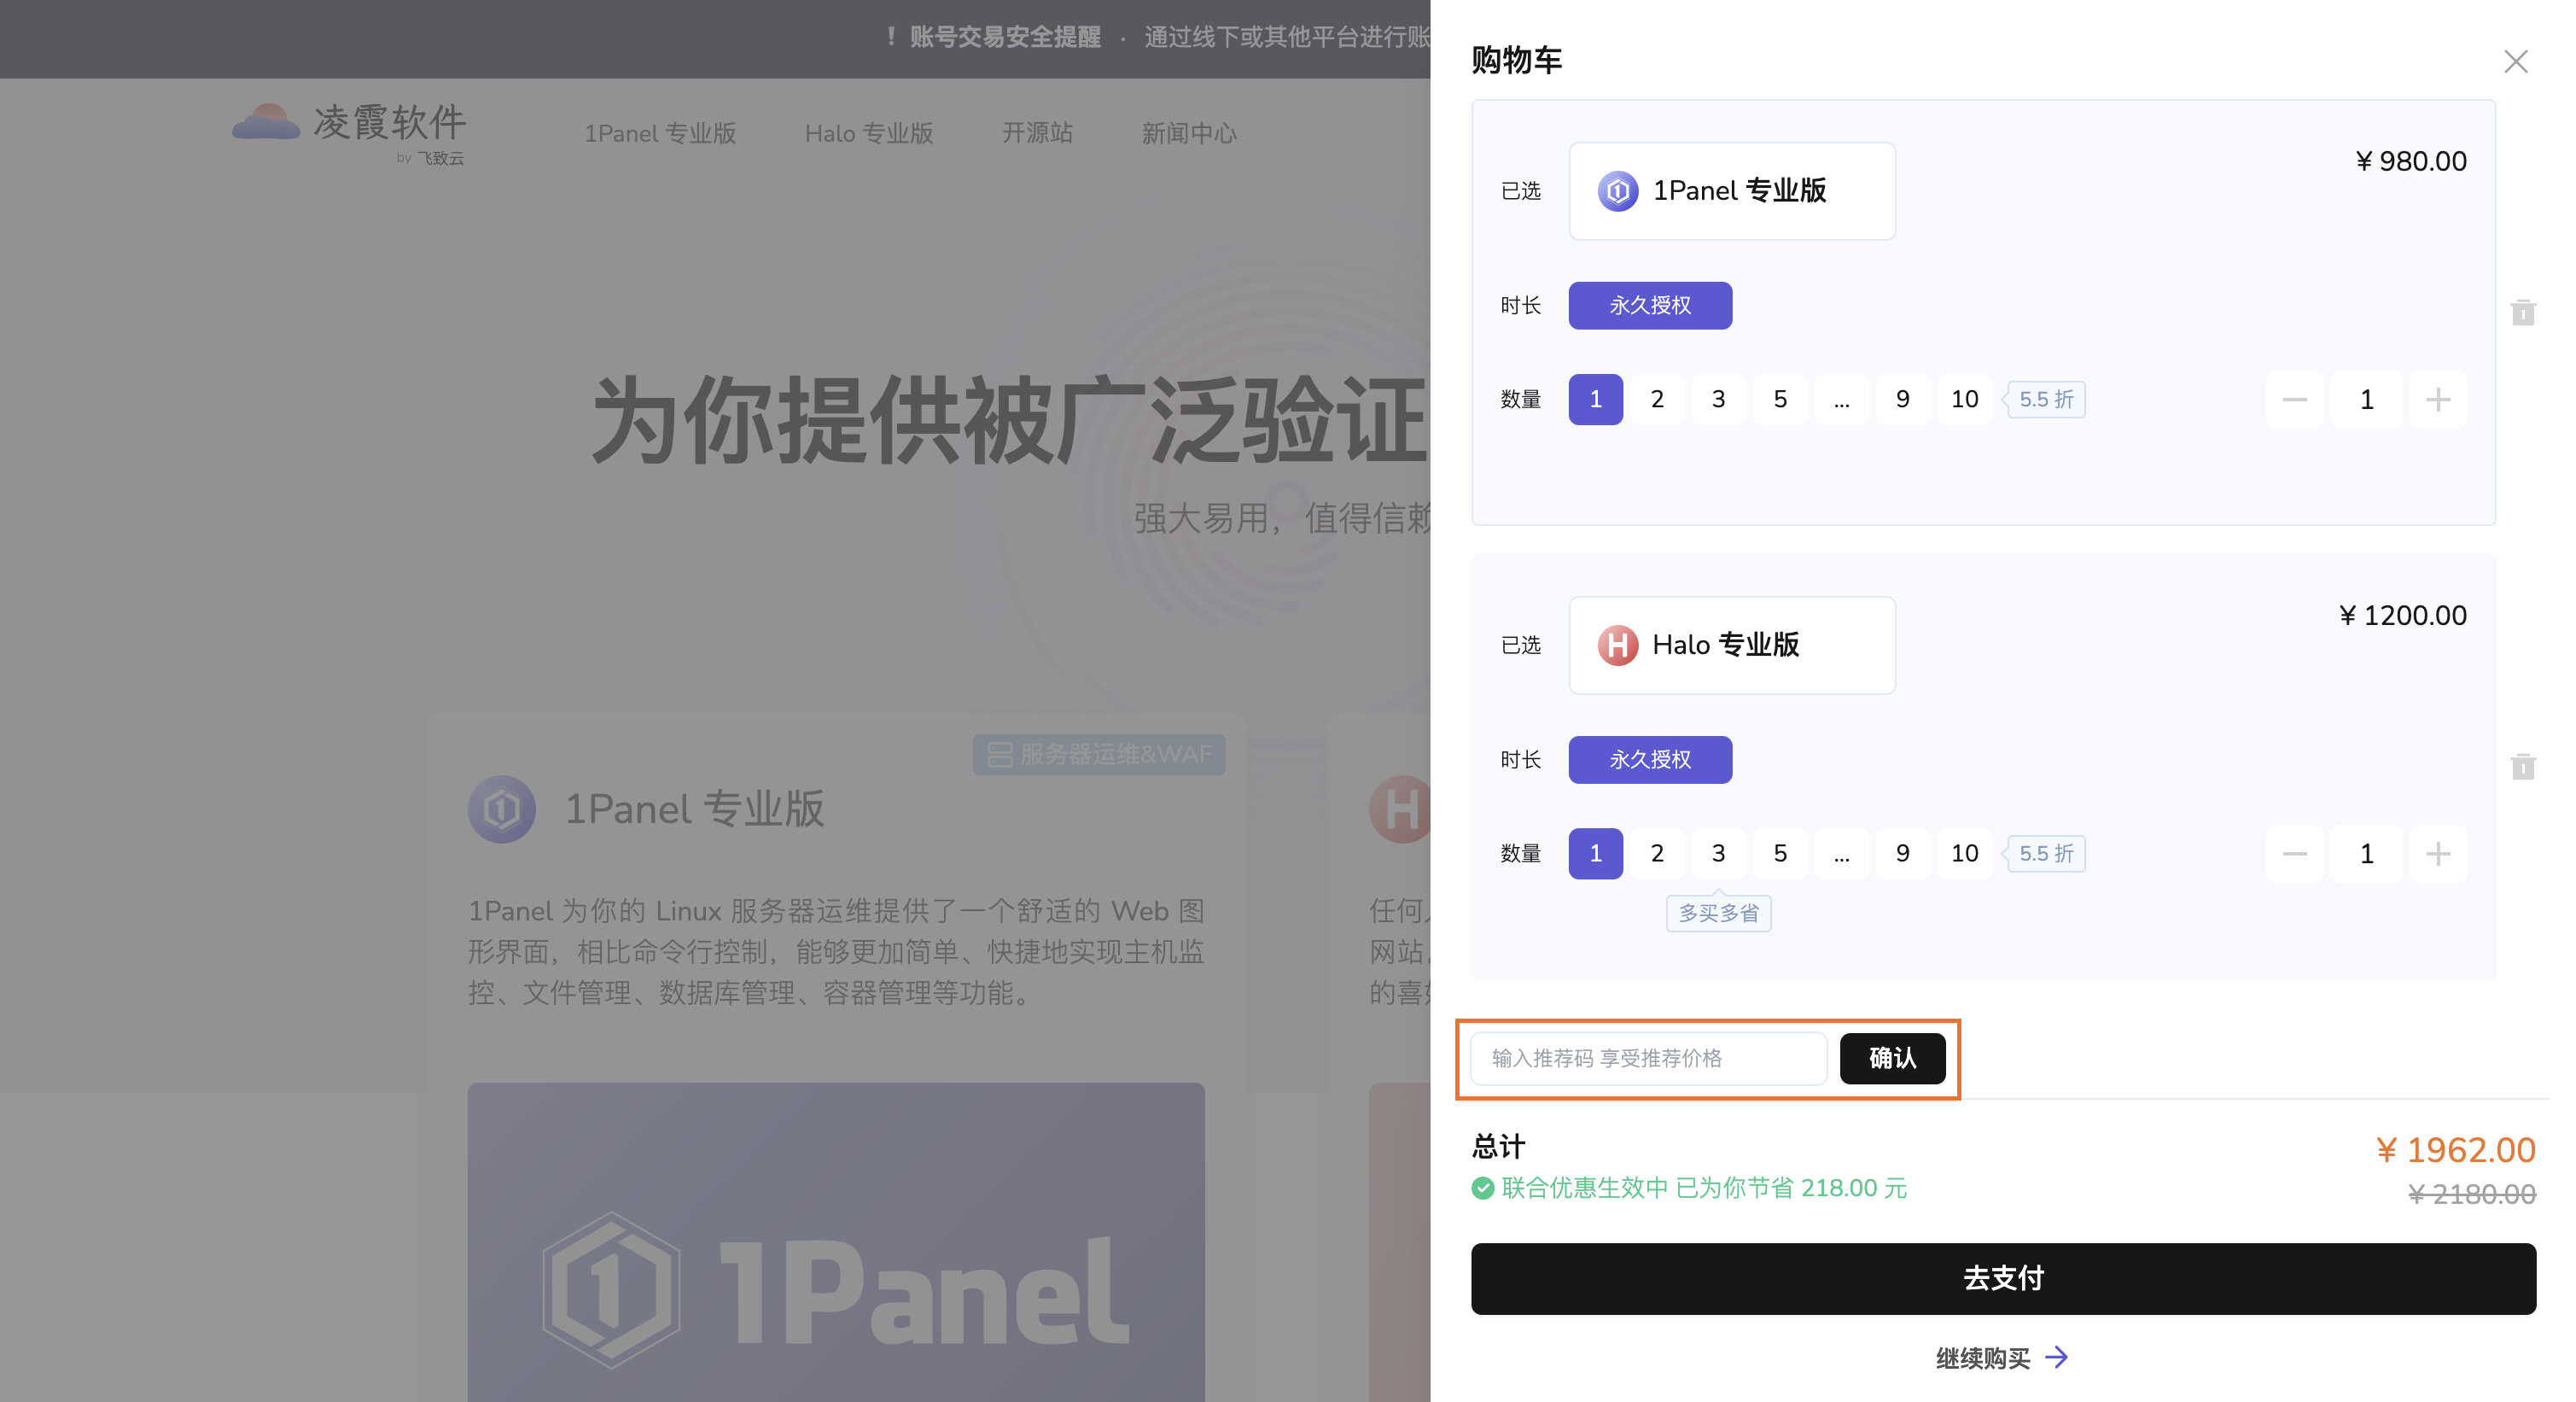
Task: Click the Halo 专业版 selected product box
Action: coord(1732,645)
